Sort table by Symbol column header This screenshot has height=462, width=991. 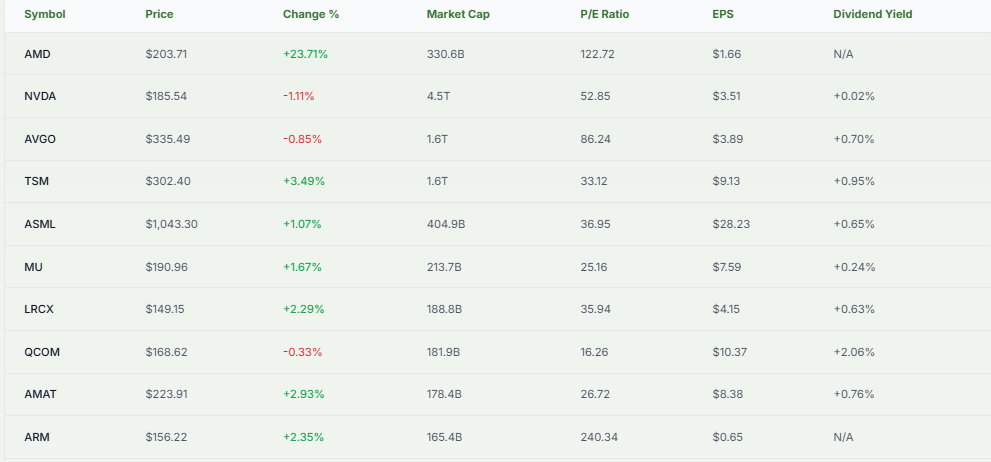(x=44, y=14)
